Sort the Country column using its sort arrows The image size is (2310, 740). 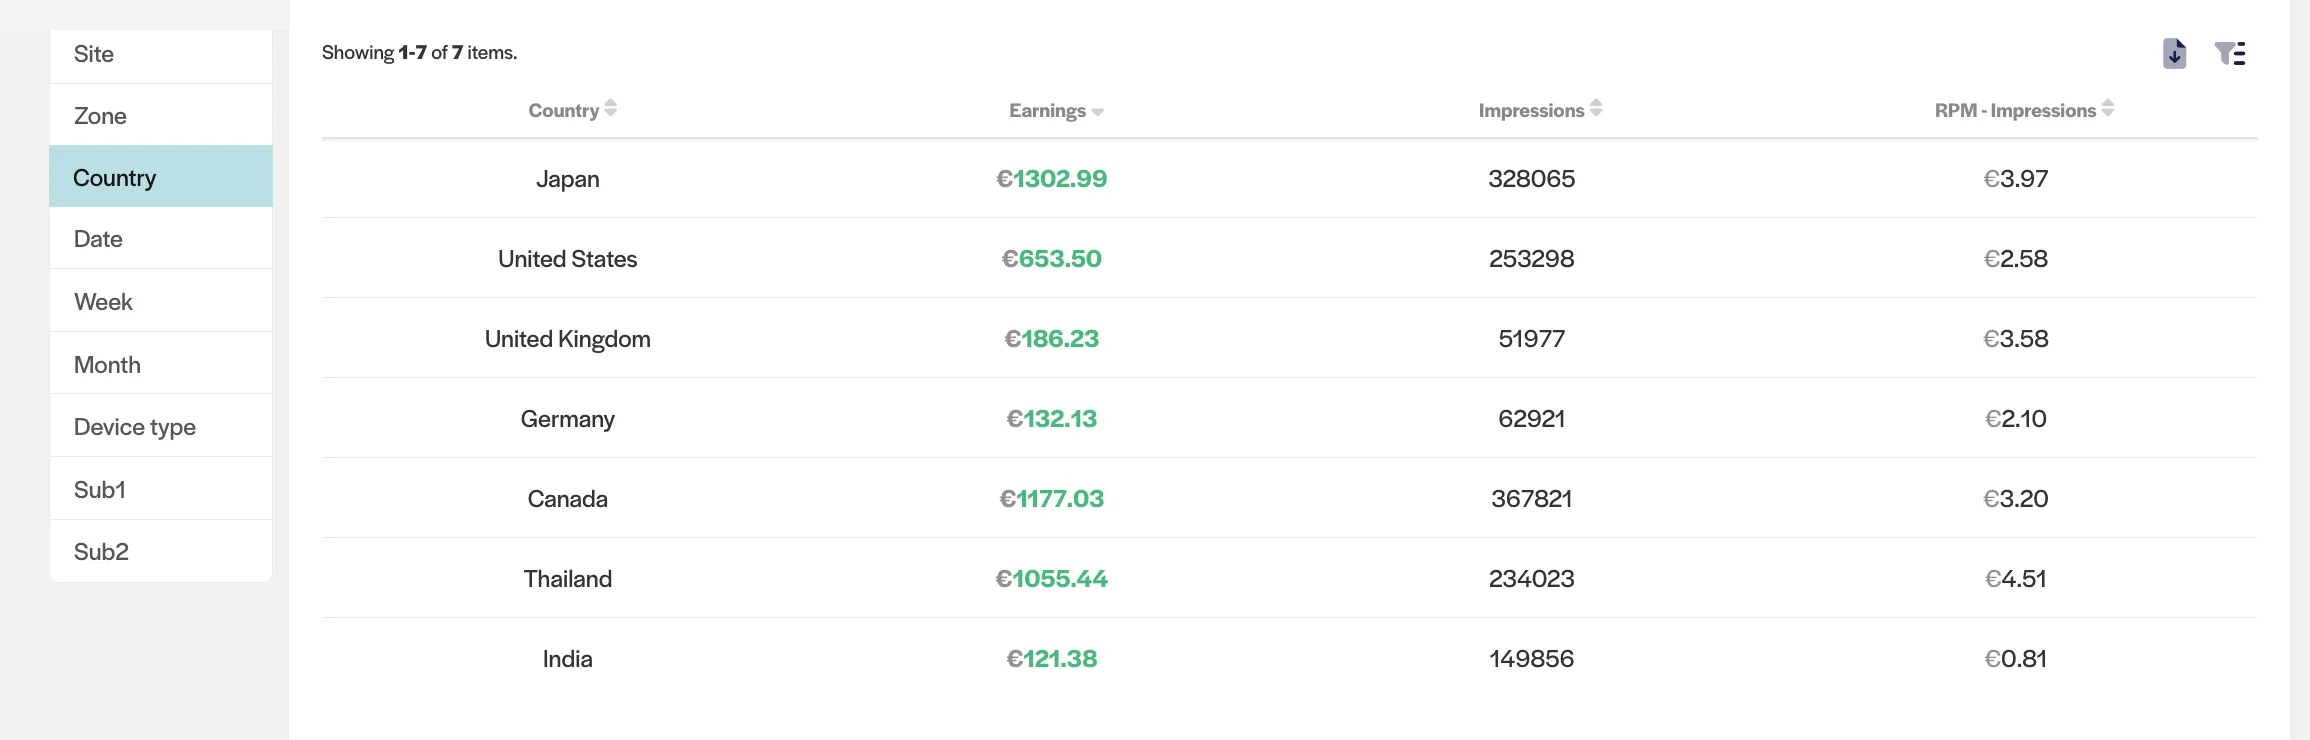point(610,110)
